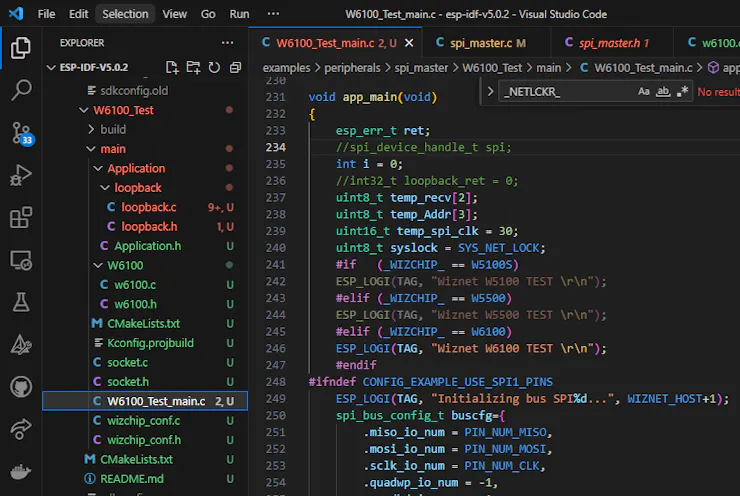Collapse all folders in Explorer
Image resolution: width=740 pixels, height=496 pixels.
[x=235, y=67]
